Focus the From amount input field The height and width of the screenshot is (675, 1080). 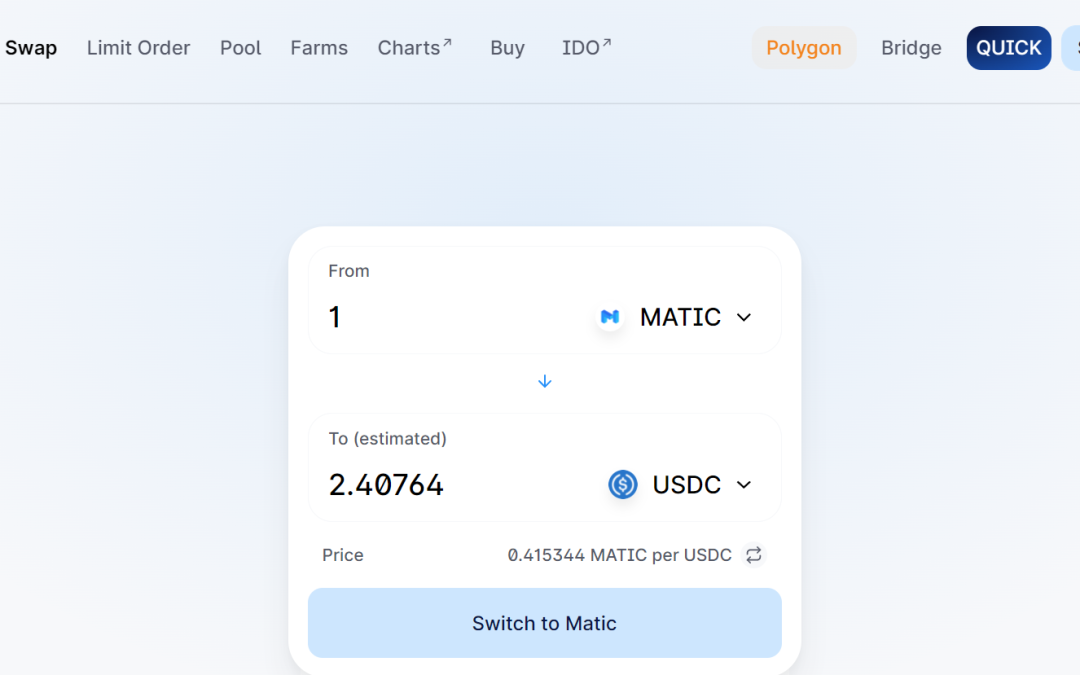(x=455, y=318)
